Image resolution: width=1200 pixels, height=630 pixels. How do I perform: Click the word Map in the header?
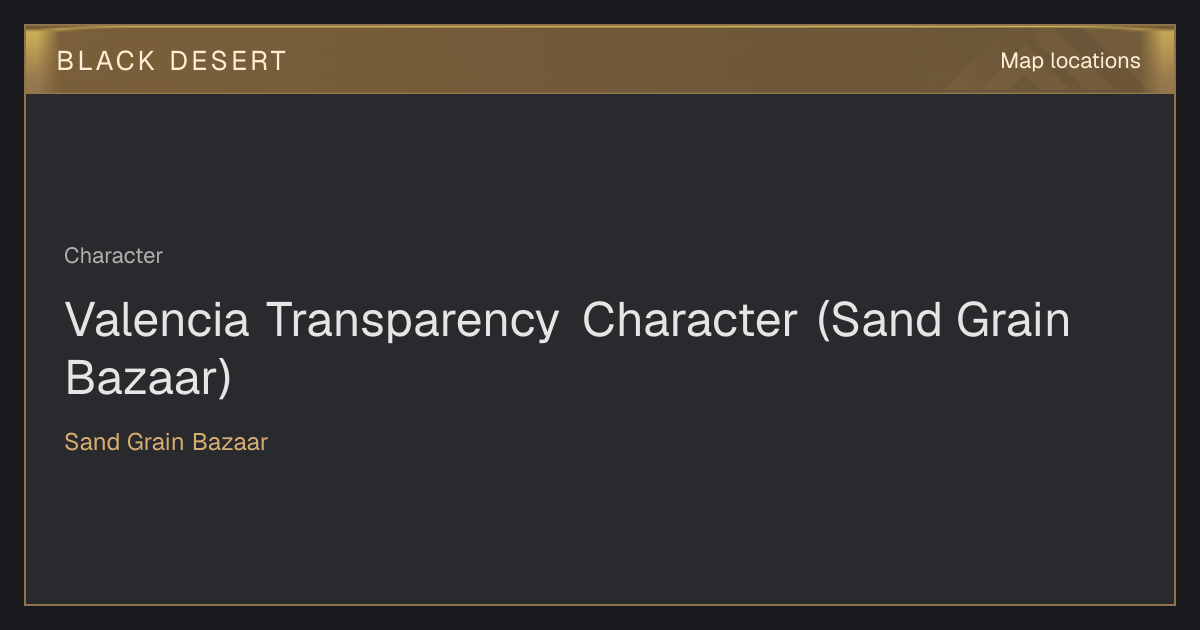coord(1022,61)
